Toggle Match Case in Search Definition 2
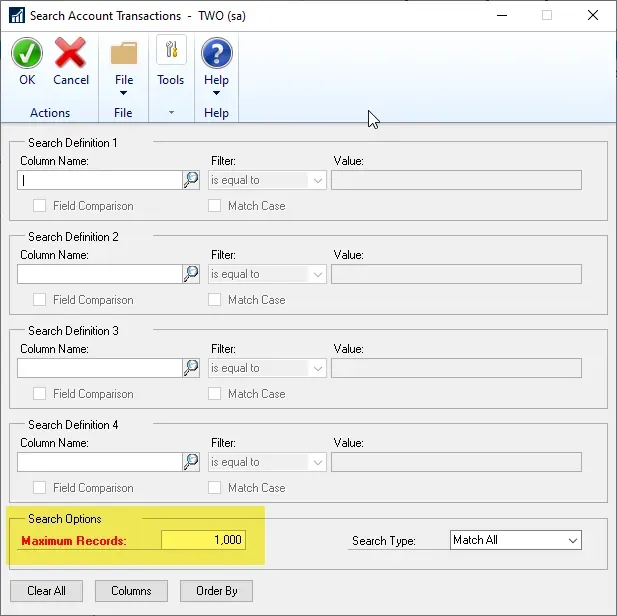 point(215,300)
